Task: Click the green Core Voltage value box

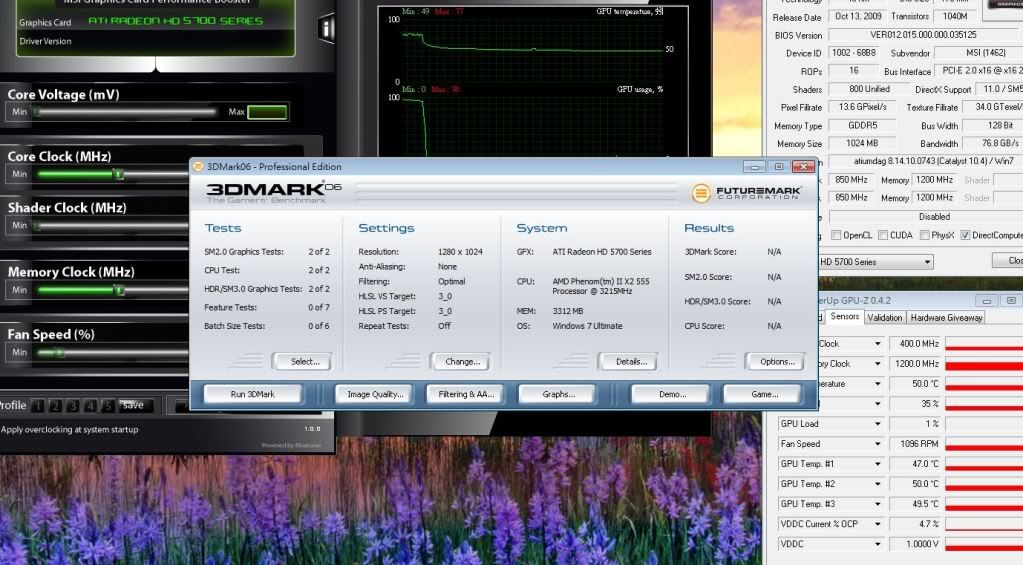Action: 267,112
